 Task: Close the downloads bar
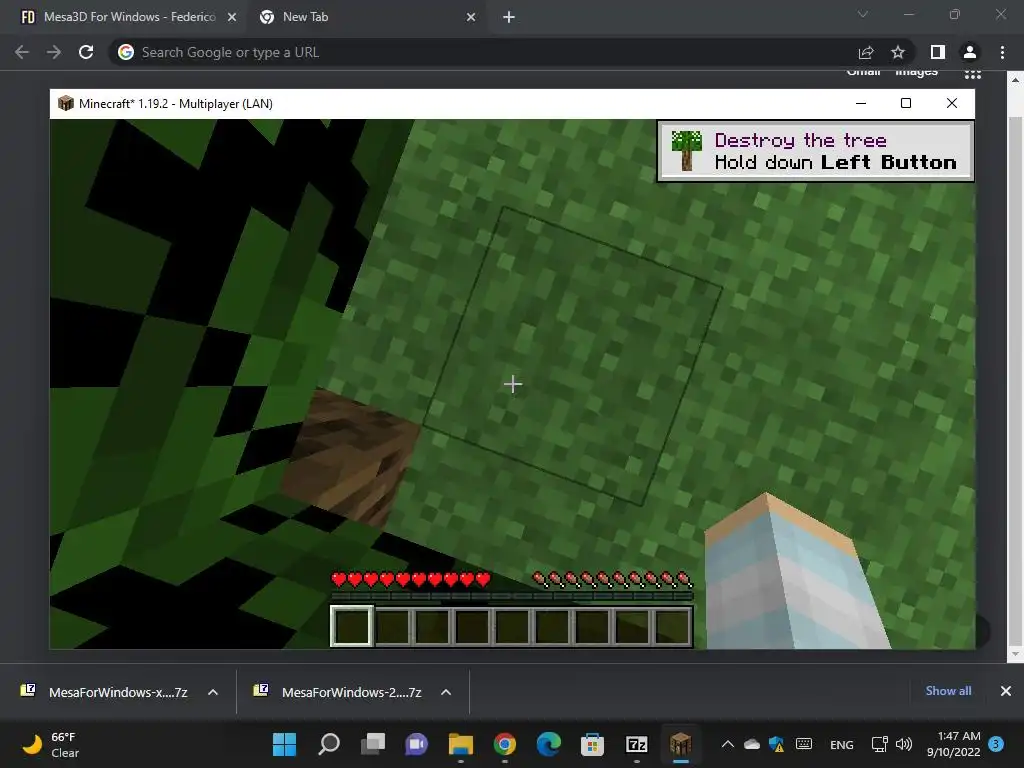pyautogui.click(x=1006, y=691)
